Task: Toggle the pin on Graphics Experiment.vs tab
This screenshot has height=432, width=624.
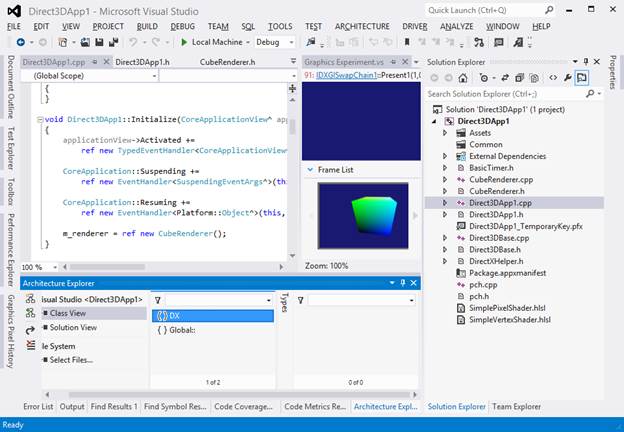Action: tap(393, 62)
